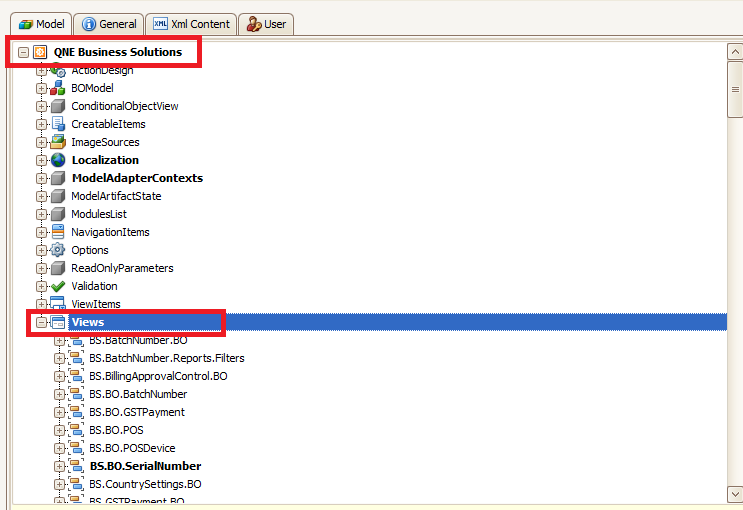Click the BS.CountrySettings.BO view icon

click(x=76, y=484)
